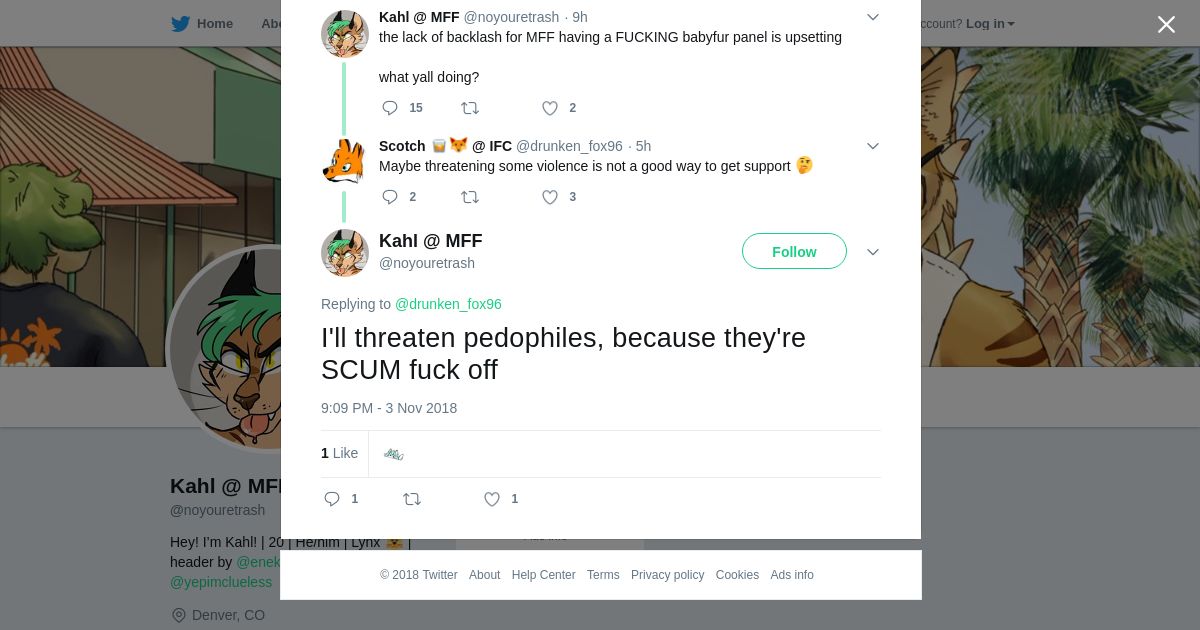Reply to Kahl's babyfur panel tweet
The width and height of the screenshot is (1200, 630).
[x=390, y=108]
